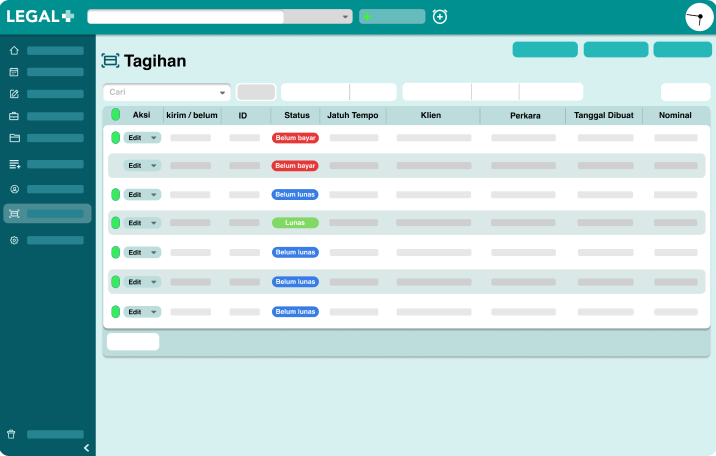Open Edit dropdown in third Belum lunas row

(x=142, y=282)
